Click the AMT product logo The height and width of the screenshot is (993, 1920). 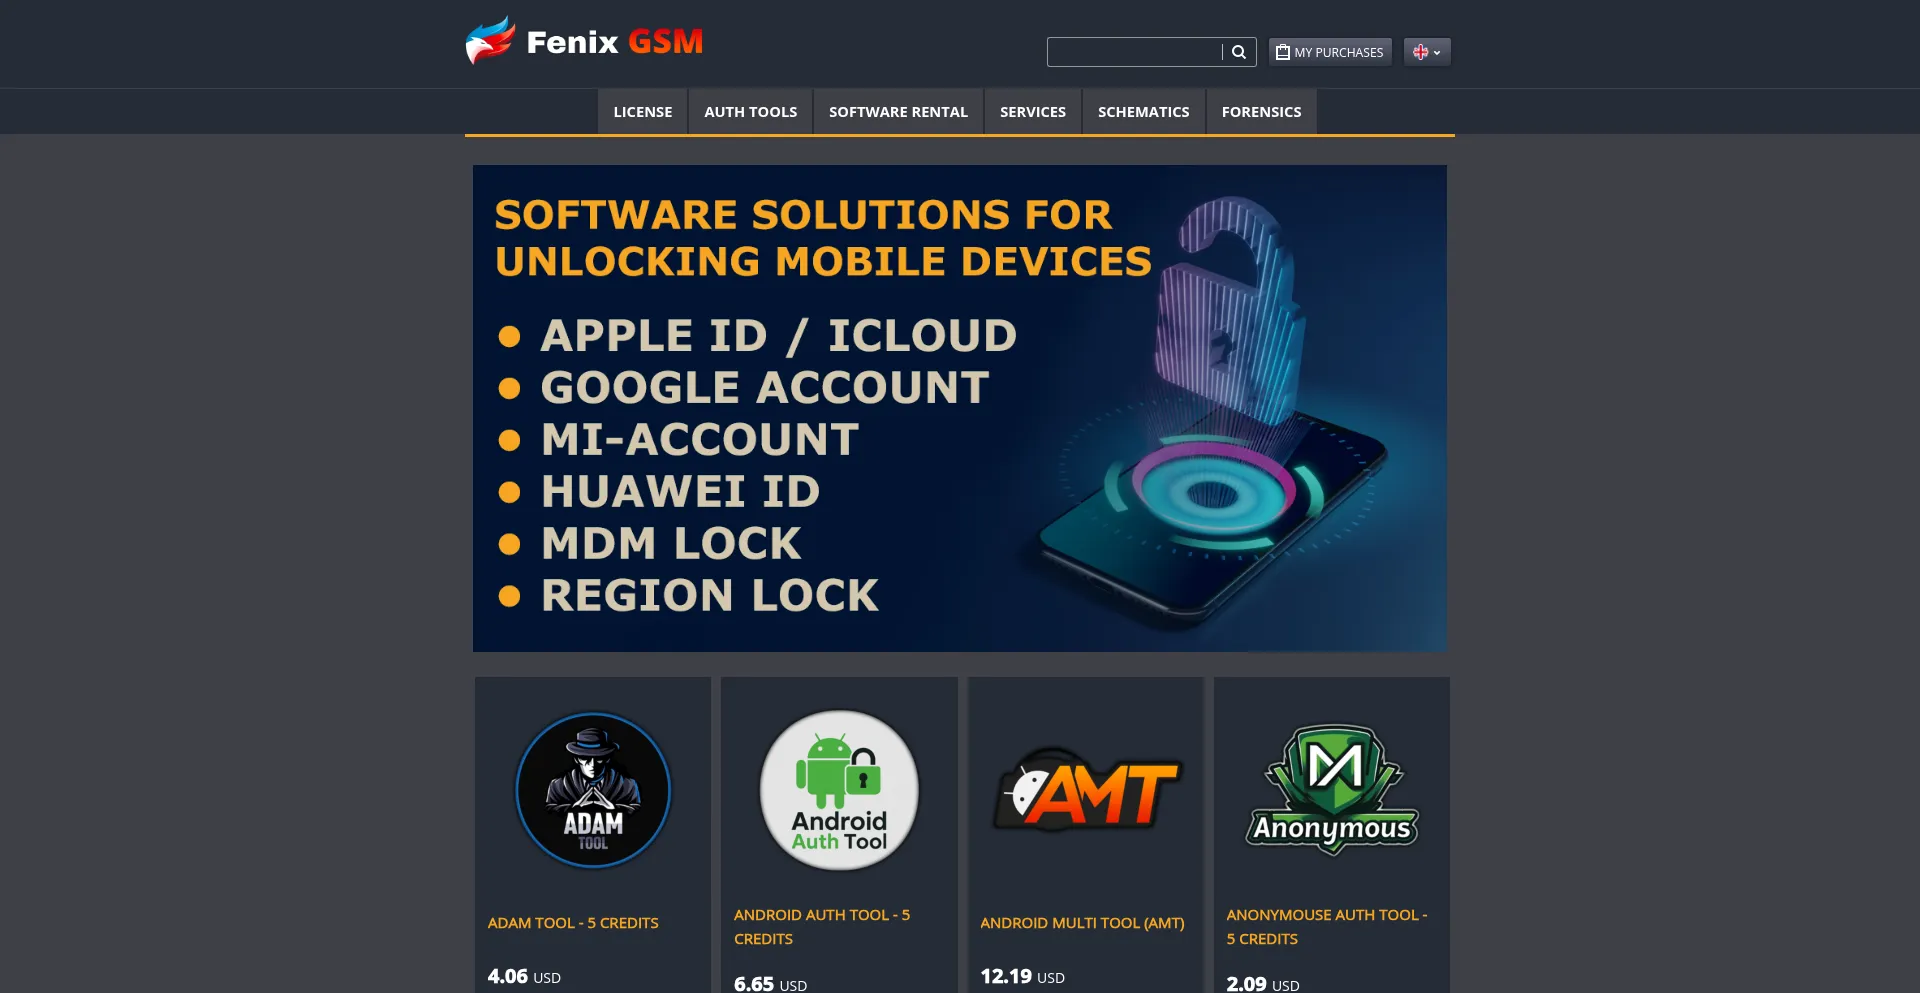pyautogui.click(x=1086, y=790)
